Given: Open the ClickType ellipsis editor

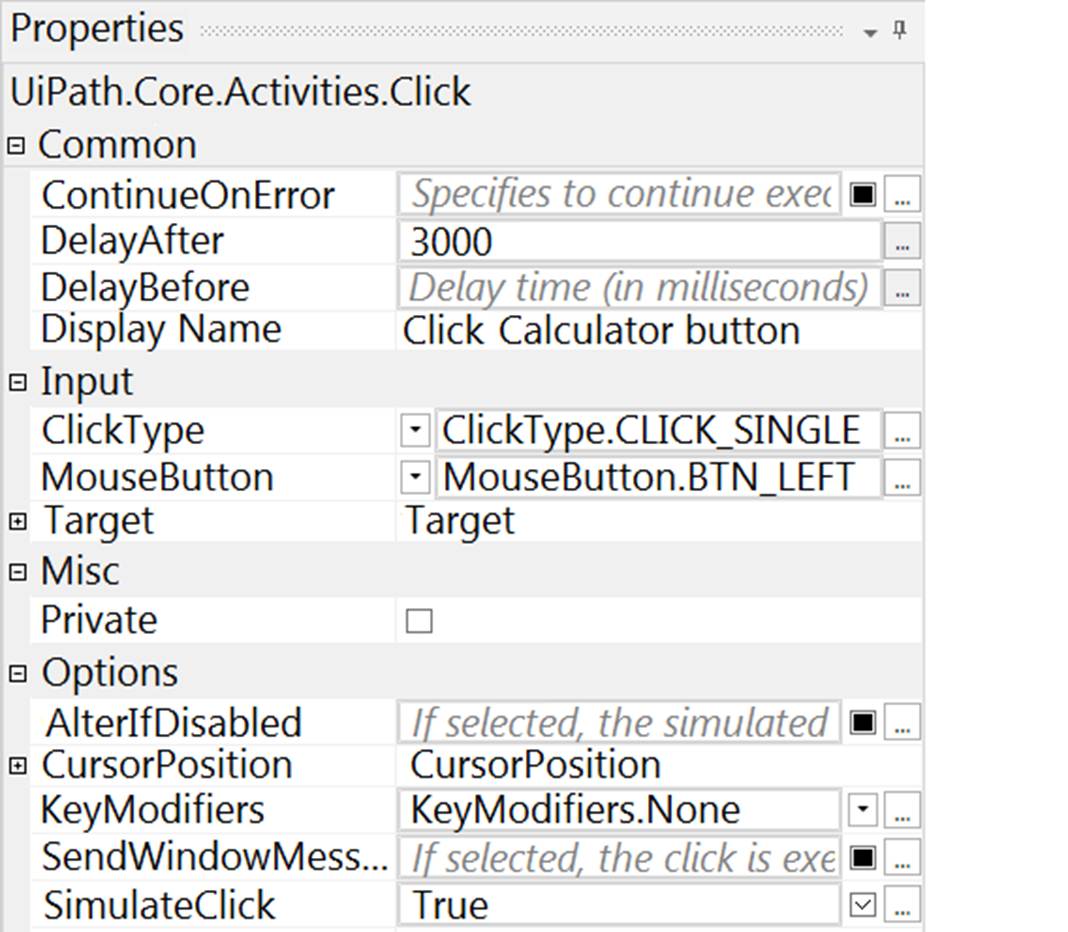Looking at the screenshot, I should pos(902,429).
